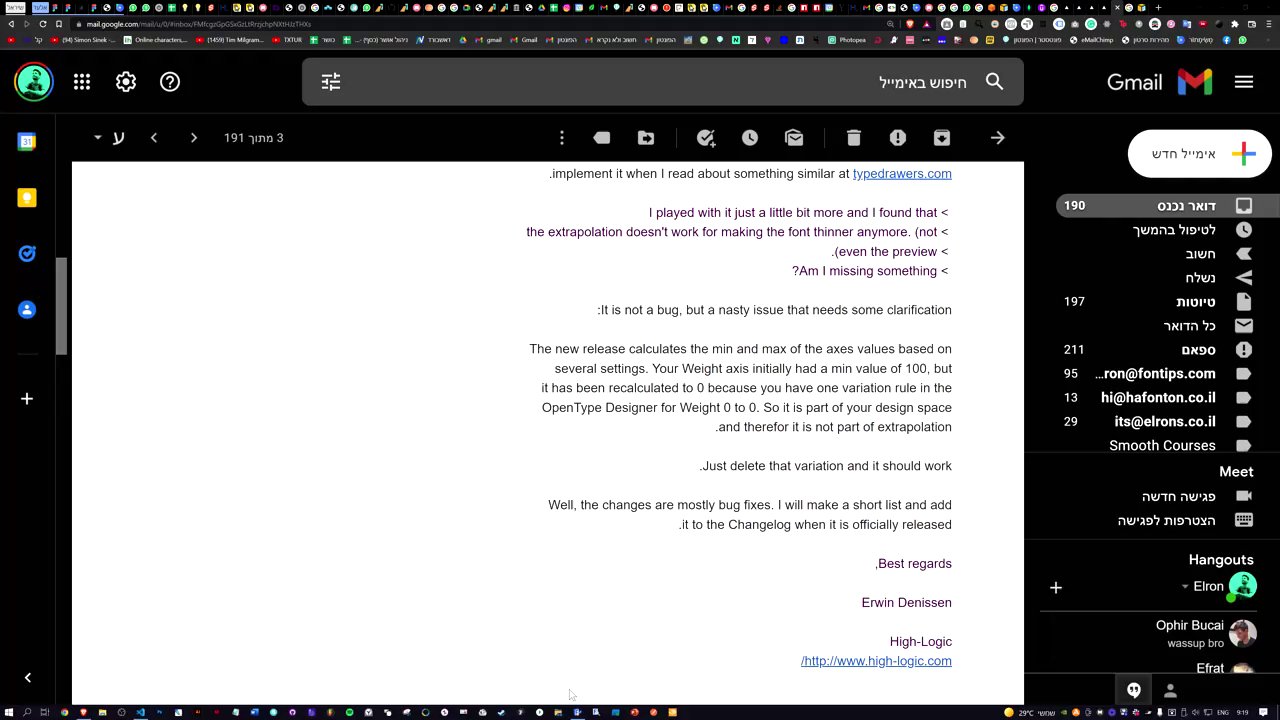Open the דואר נכנס inbox folder
The width and height of the screenshot is (1280, 720).
point(1155,206)
